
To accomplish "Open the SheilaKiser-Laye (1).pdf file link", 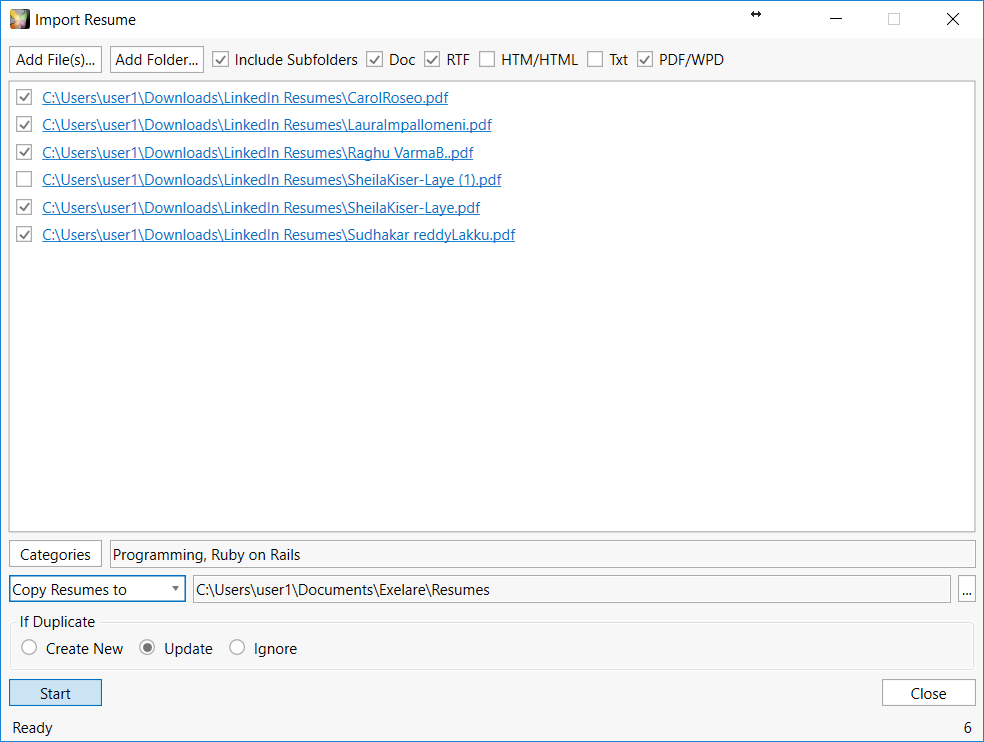I will click(x=272, y=180).
